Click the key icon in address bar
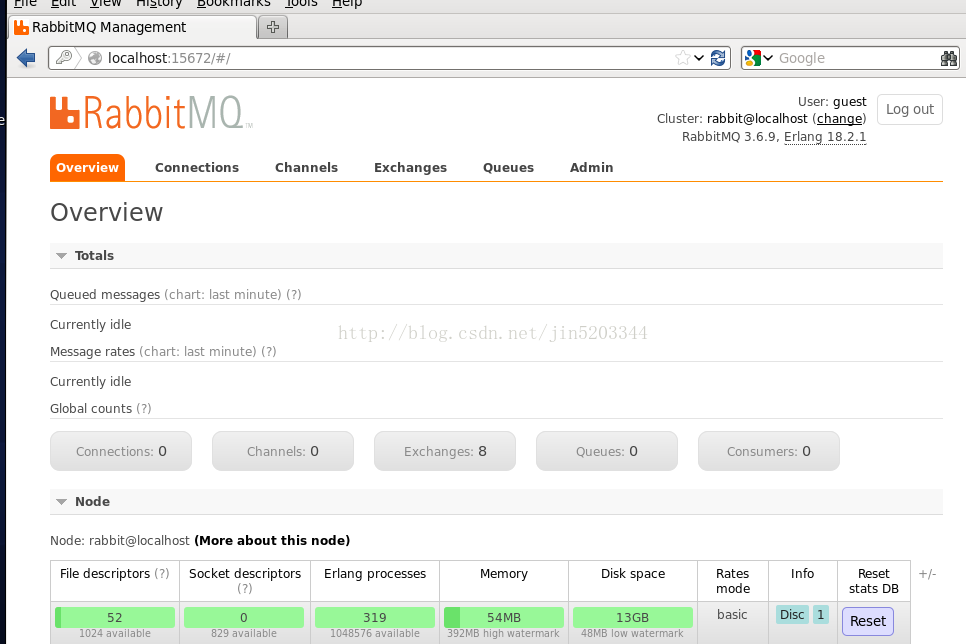 [x=63, y=58]
